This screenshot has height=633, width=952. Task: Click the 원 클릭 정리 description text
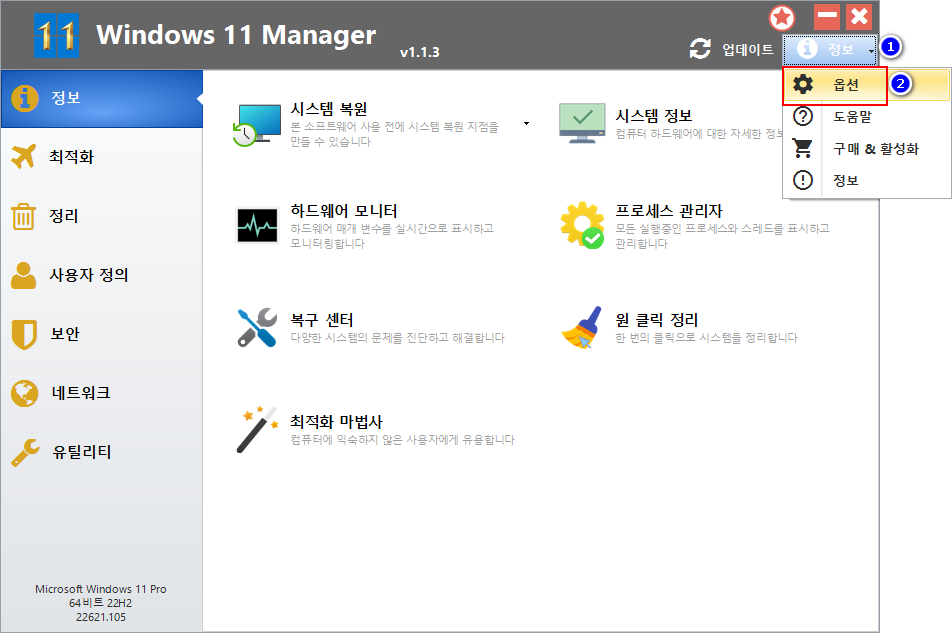[706, 337]
